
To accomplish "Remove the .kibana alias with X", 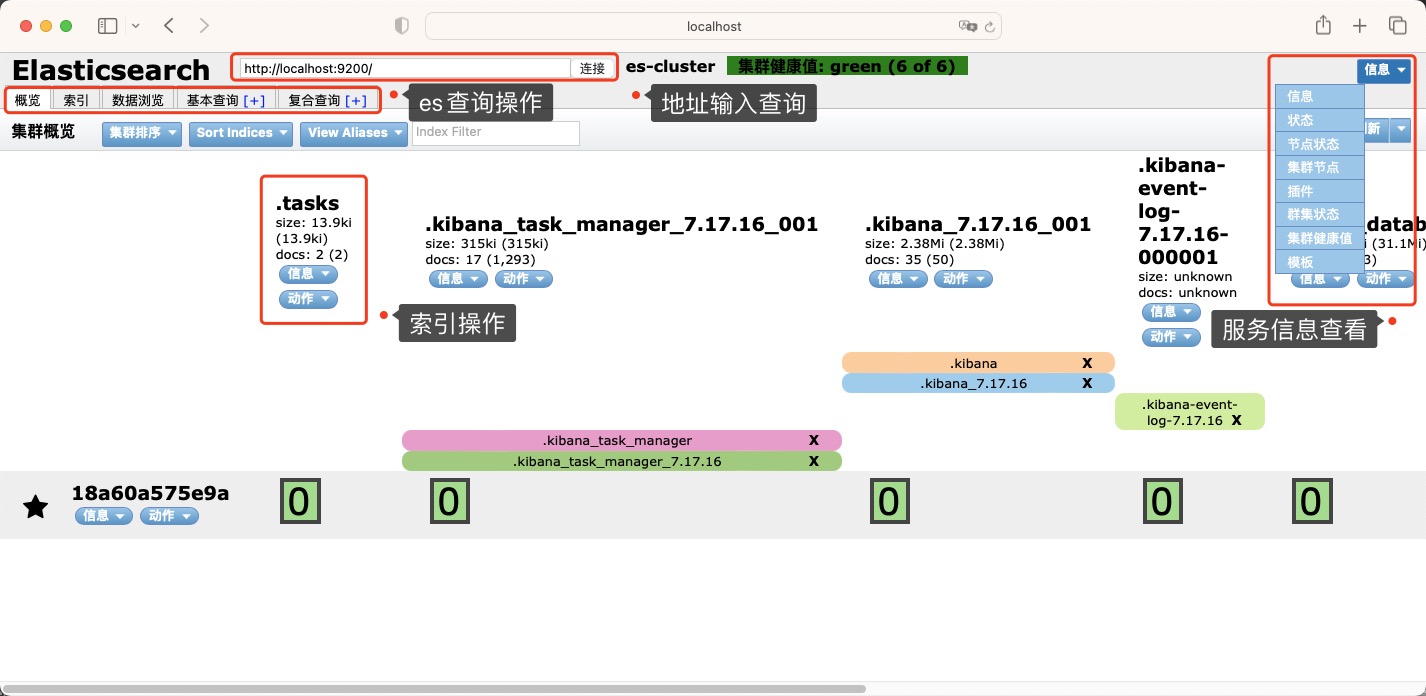I will (1087, 363).
